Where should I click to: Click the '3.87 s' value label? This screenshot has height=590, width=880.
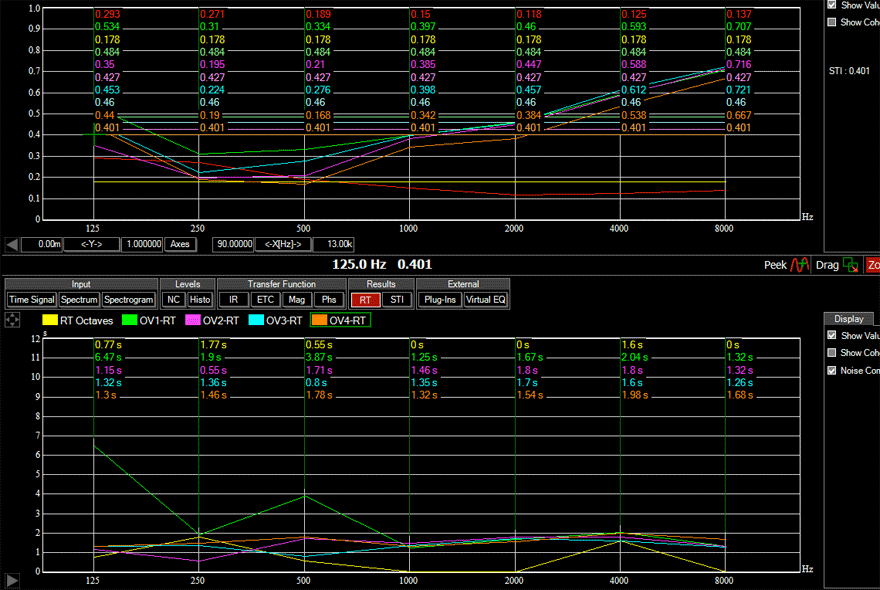[319, 357]
